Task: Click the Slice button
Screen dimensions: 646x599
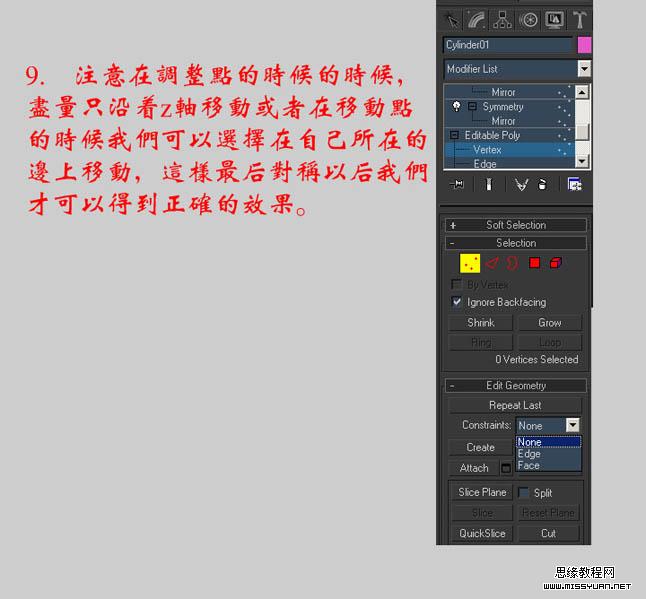Action: pyautogui.click(x=482, y=513)
